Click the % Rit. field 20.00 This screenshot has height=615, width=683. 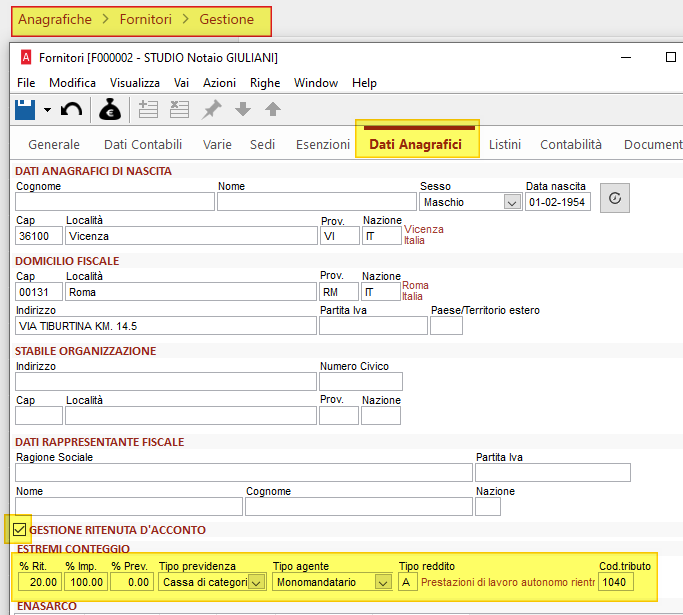tap(40, 582)
